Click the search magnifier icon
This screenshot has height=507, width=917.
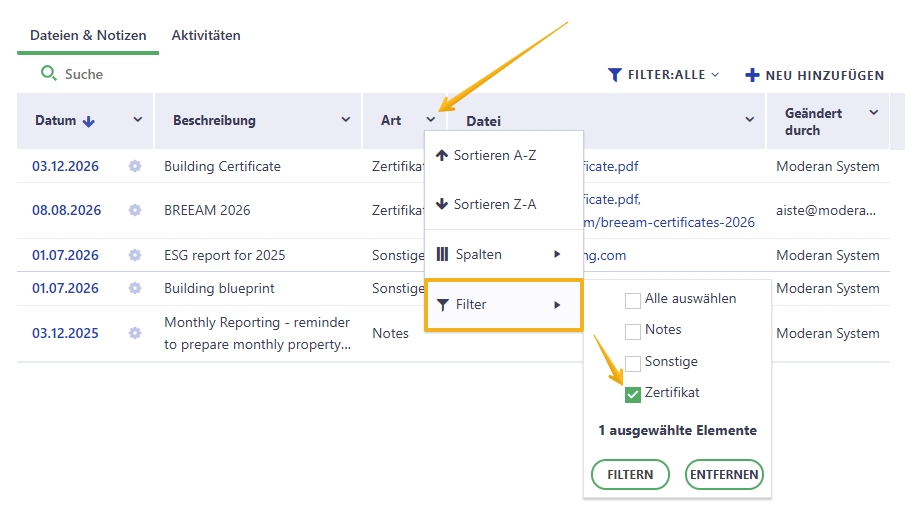[49, 74]
